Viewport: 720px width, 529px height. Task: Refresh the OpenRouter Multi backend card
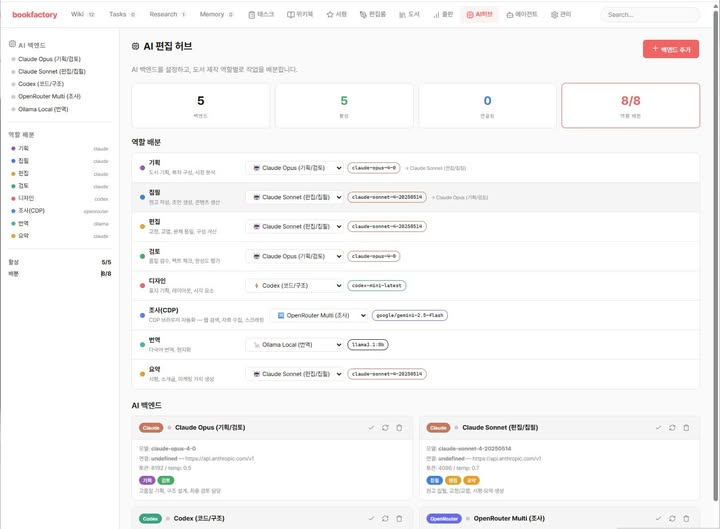point(672,518)
